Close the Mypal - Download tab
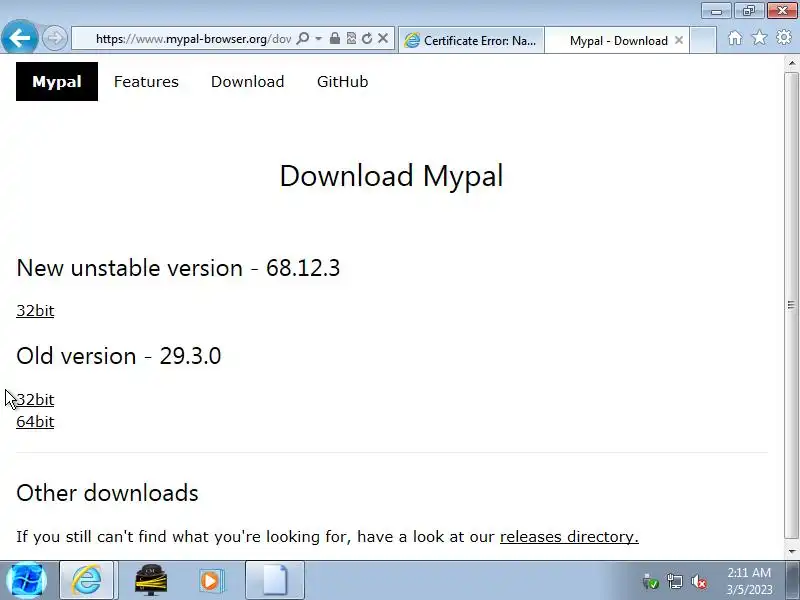The width and height of the screenshot is (800, 600). (x=679, y=40)
